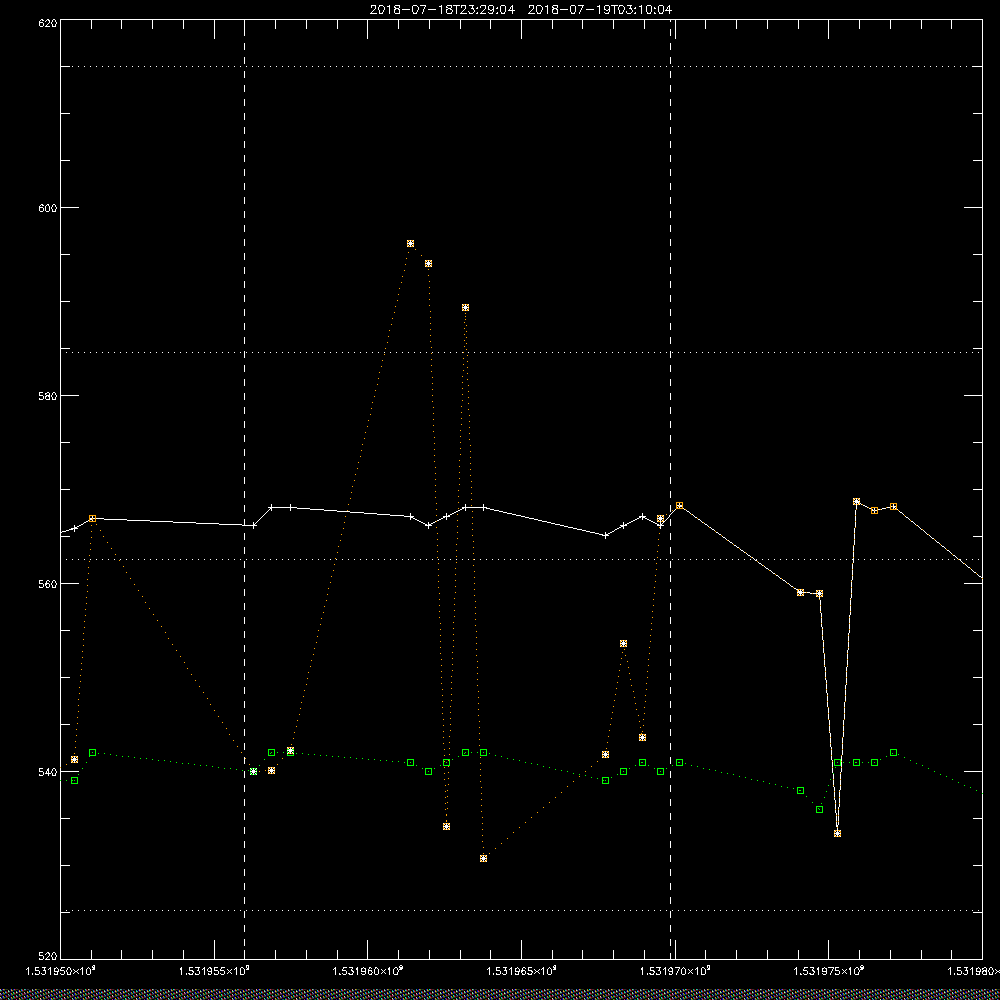Select the y-axis label 520

click(47, 957)
